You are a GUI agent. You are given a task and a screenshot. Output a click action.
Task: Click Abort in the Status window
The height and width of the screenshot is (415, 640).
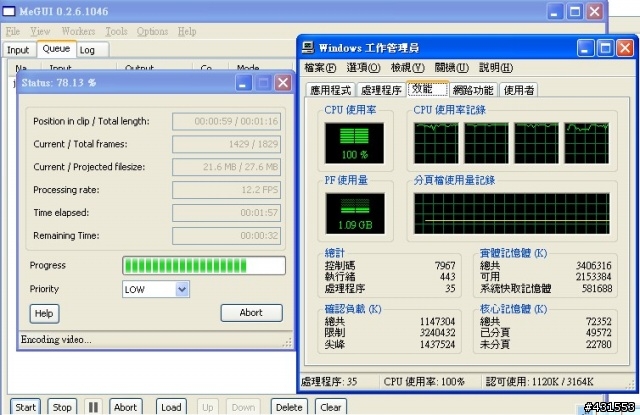tap(251, 313)
